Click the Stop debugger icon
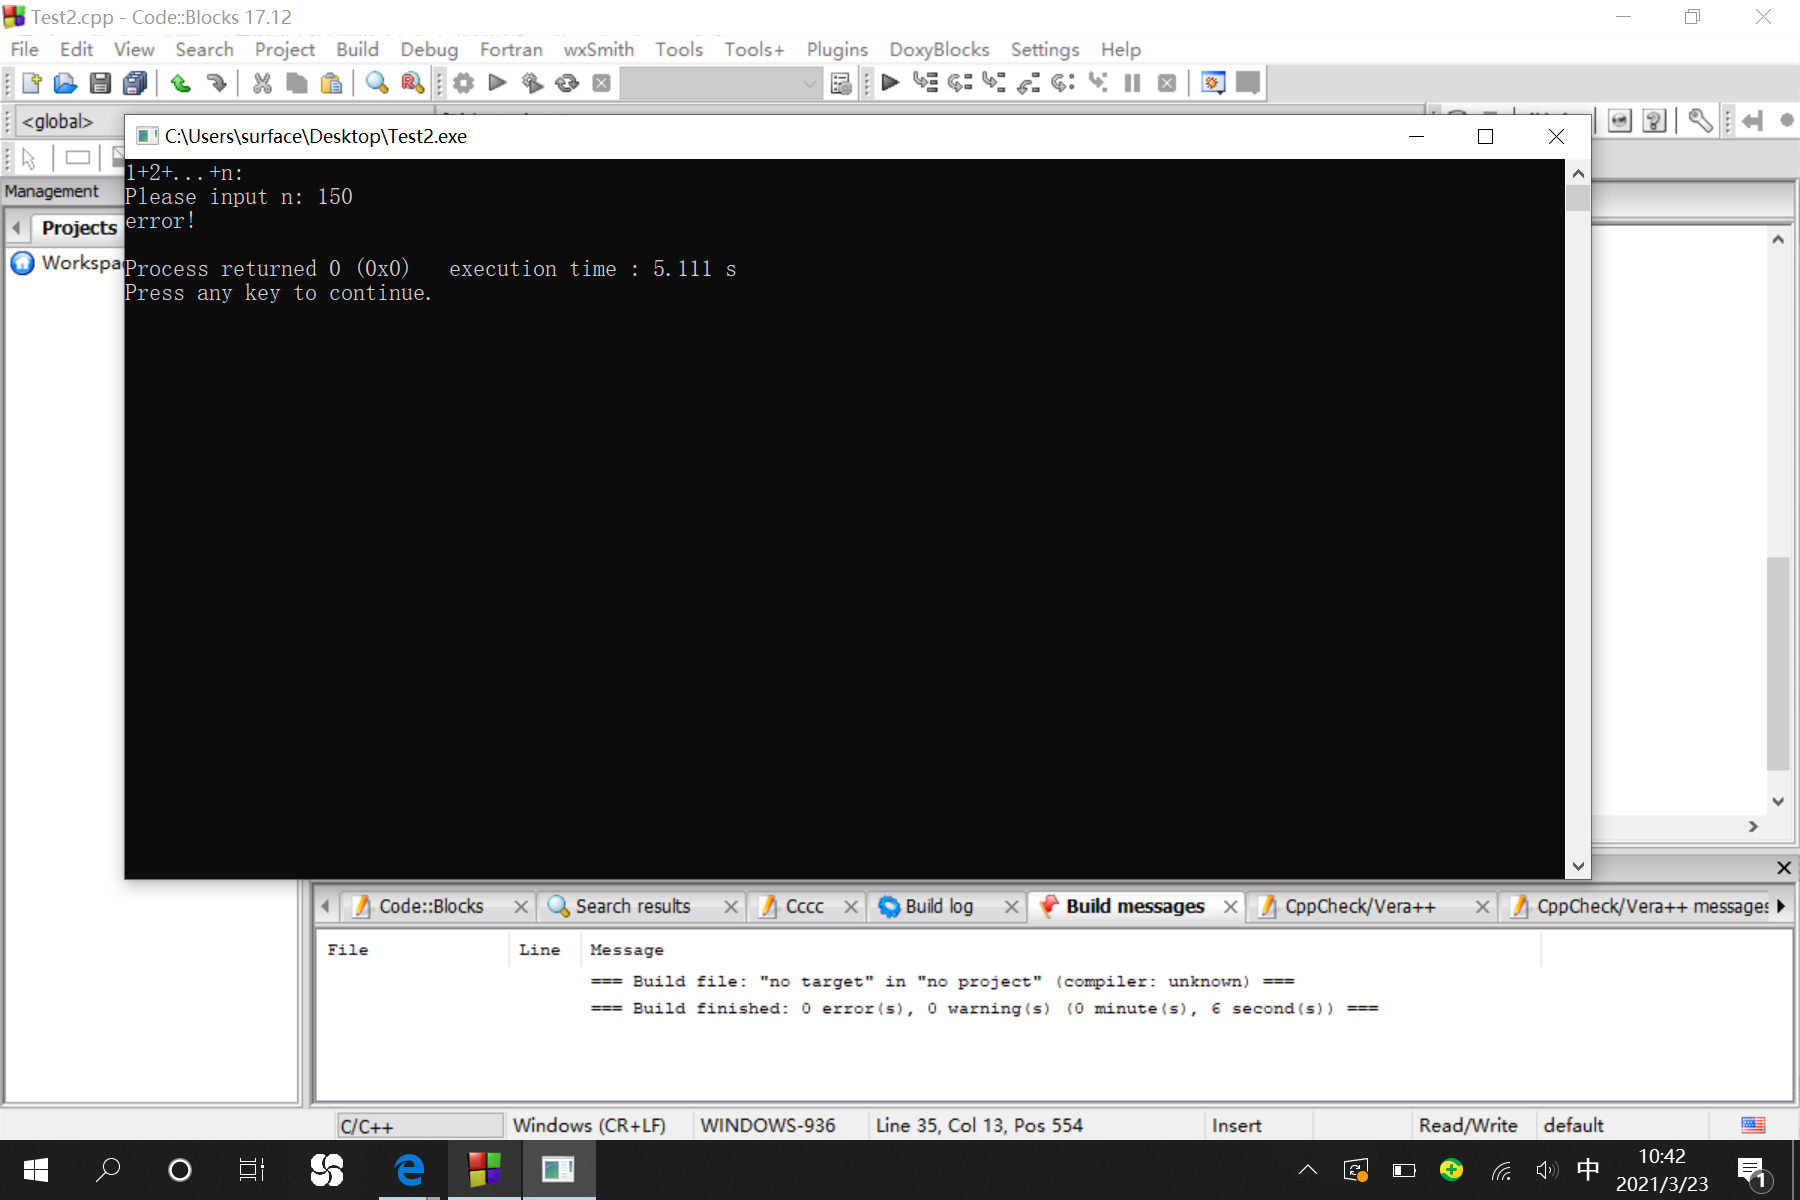 [x=1167, y=82]
